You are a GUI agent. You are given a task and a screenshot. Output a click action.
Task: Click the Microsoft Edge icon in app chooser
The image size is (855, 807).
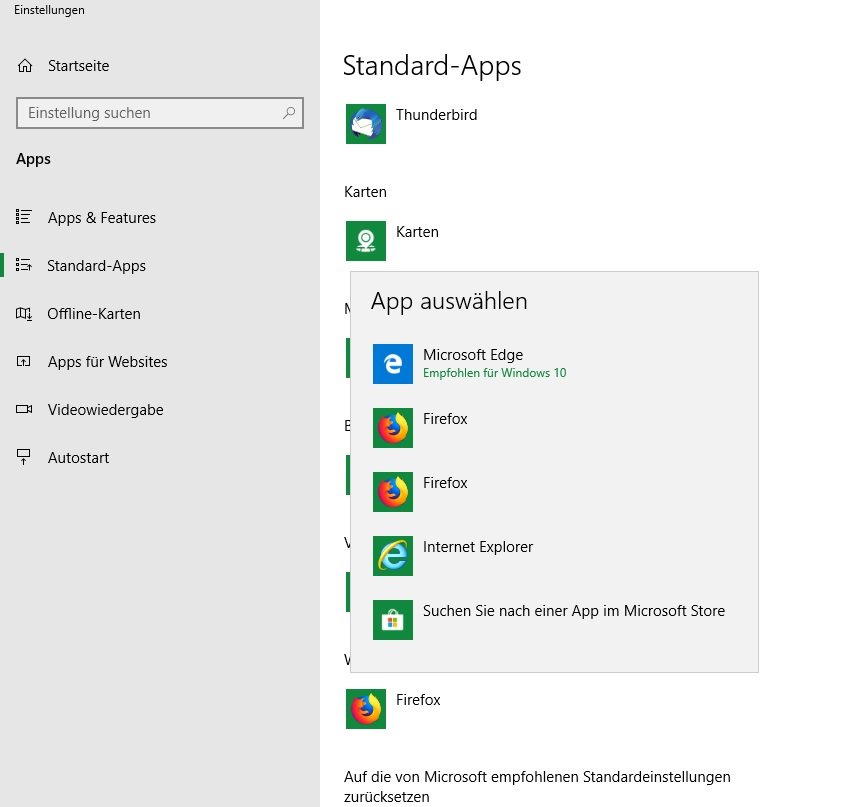click(x=393, y=364)
